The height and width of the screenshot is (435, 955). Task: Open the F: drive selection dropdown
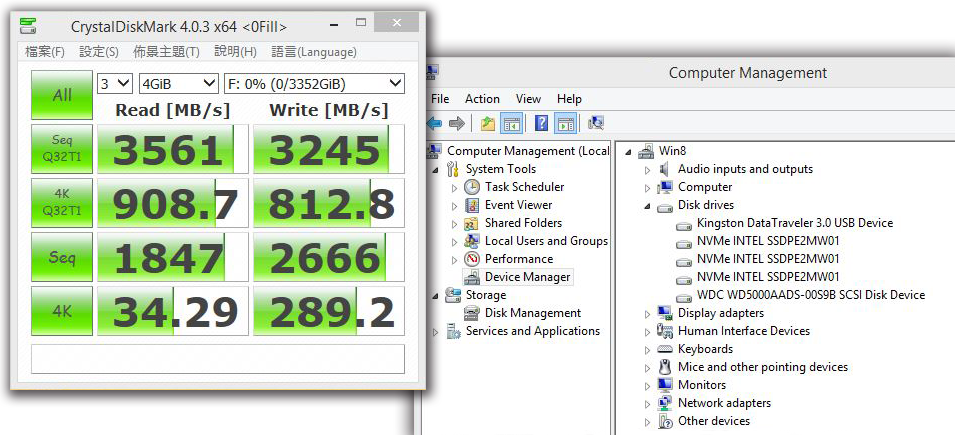[313, 83]
